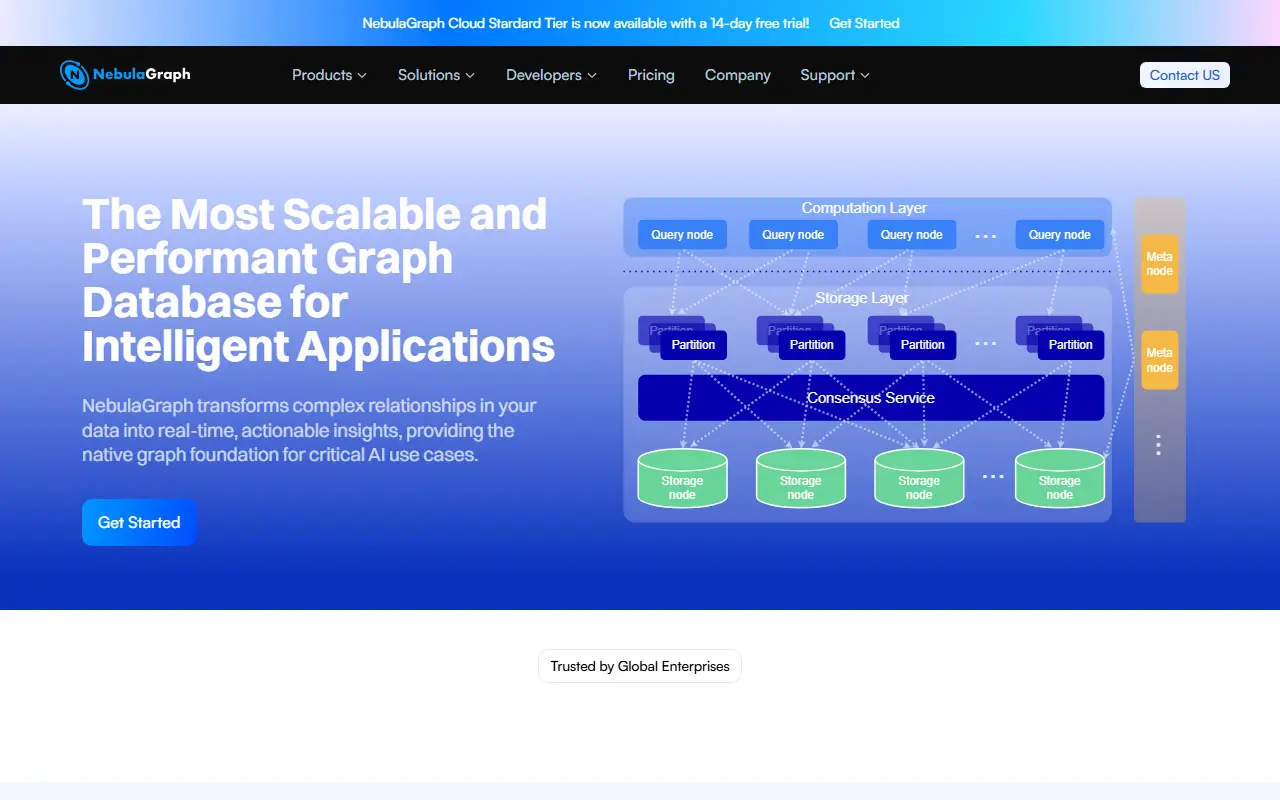Click the headline "The Most Scalable and Performant Graph Database"

point(318,280)
